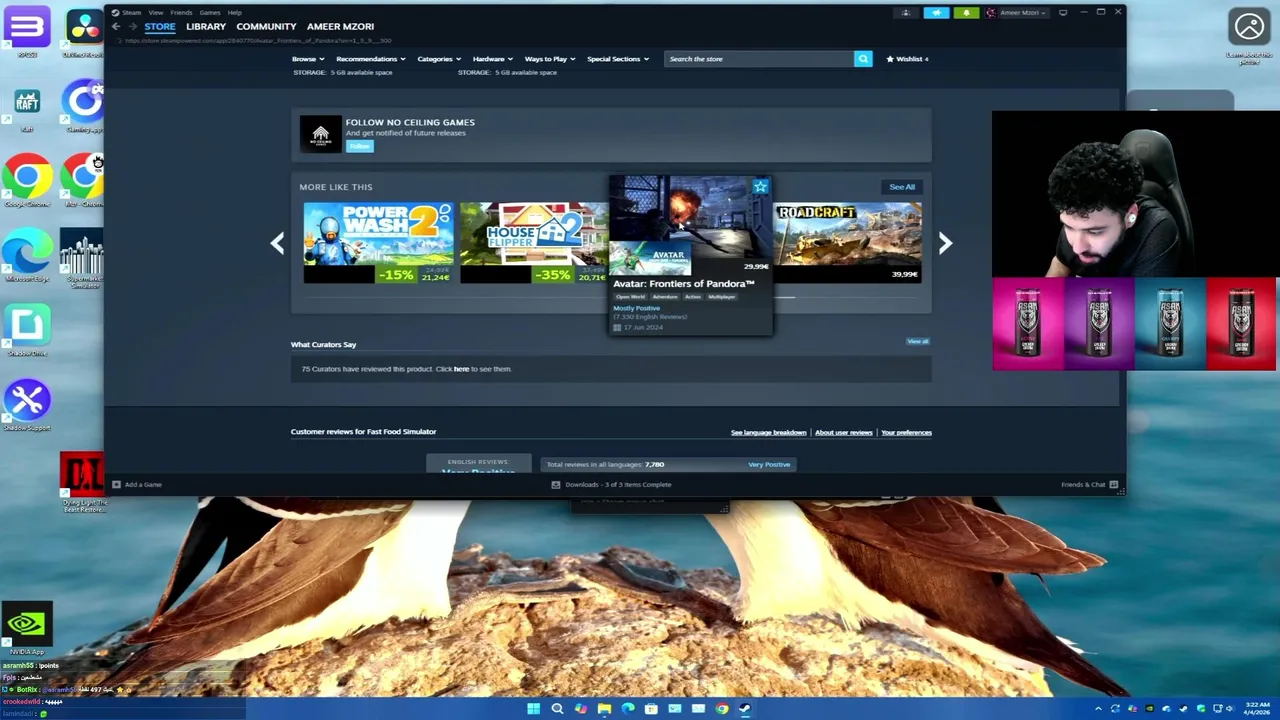Open the AMEER MZORI profile tab
Viewport: 1280px width, 720px height.
click(x=340, y=27)
